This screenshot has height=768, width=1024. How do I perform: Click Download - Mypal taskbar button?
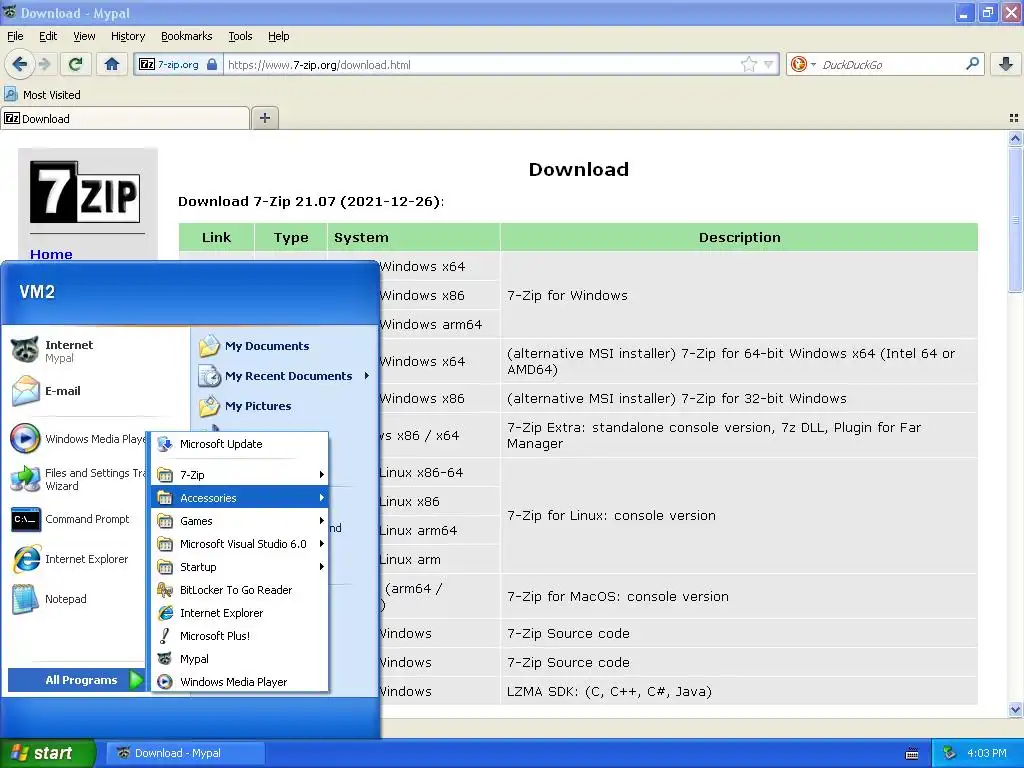click(x=184, y=753)
